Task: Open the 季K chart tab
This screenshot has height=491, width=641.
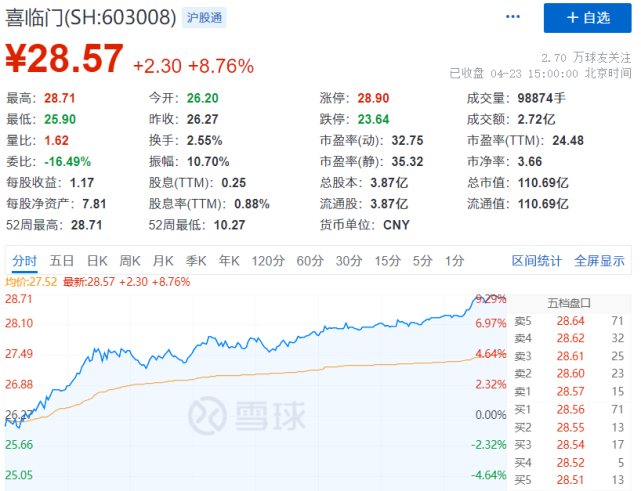Action: [x=196, y=260]
